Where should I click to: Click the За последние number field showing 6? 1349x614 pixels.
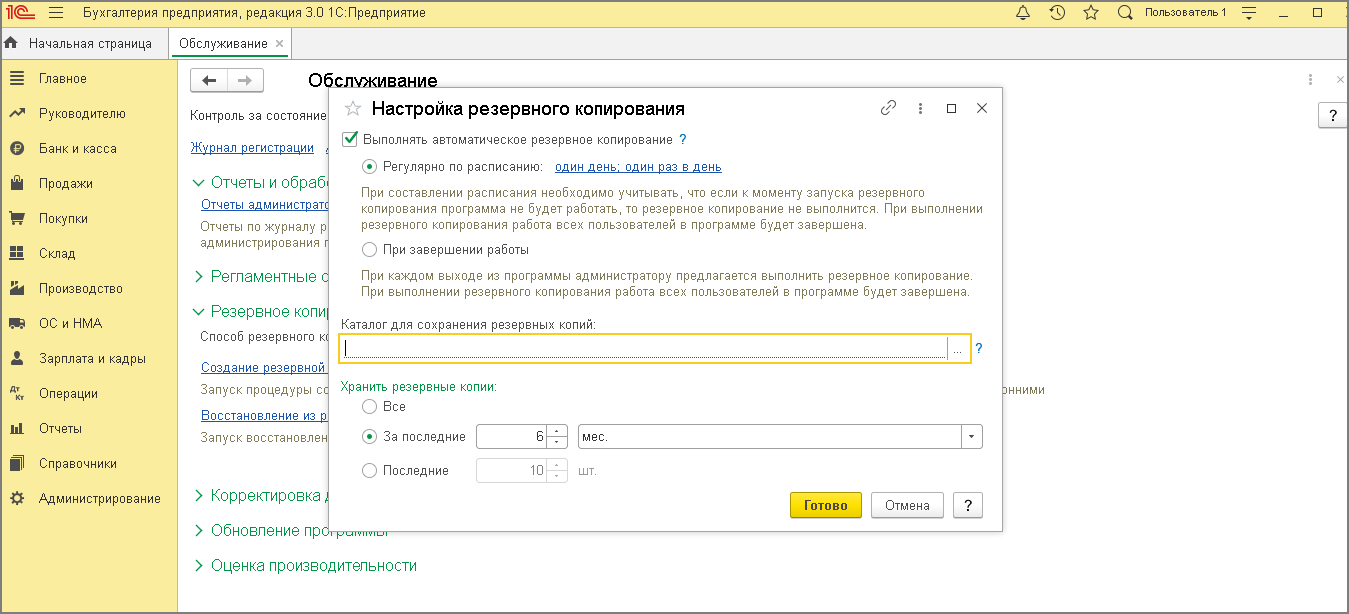coord(513,437)
